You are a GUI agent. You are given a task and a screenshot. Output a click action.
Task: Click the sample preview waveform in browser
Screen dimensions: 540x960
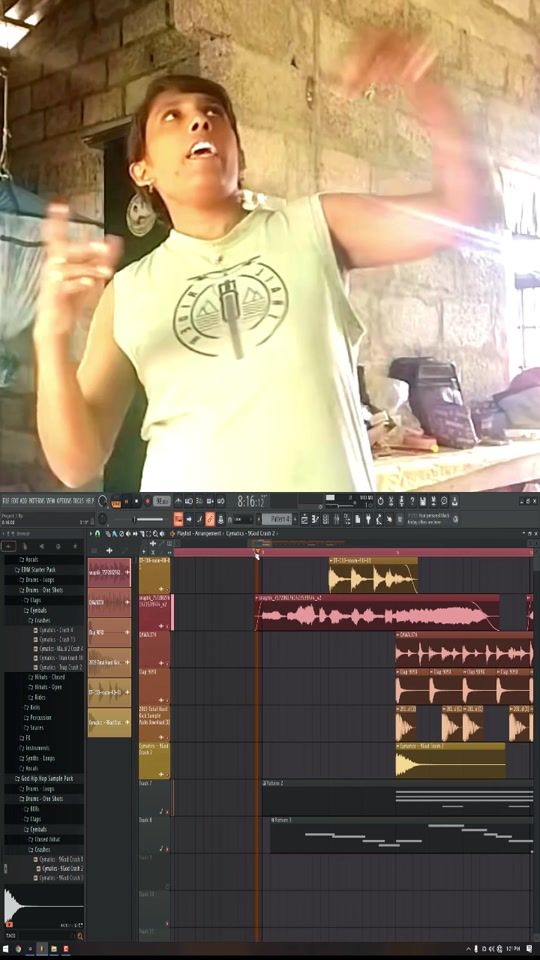pos(43,904)
